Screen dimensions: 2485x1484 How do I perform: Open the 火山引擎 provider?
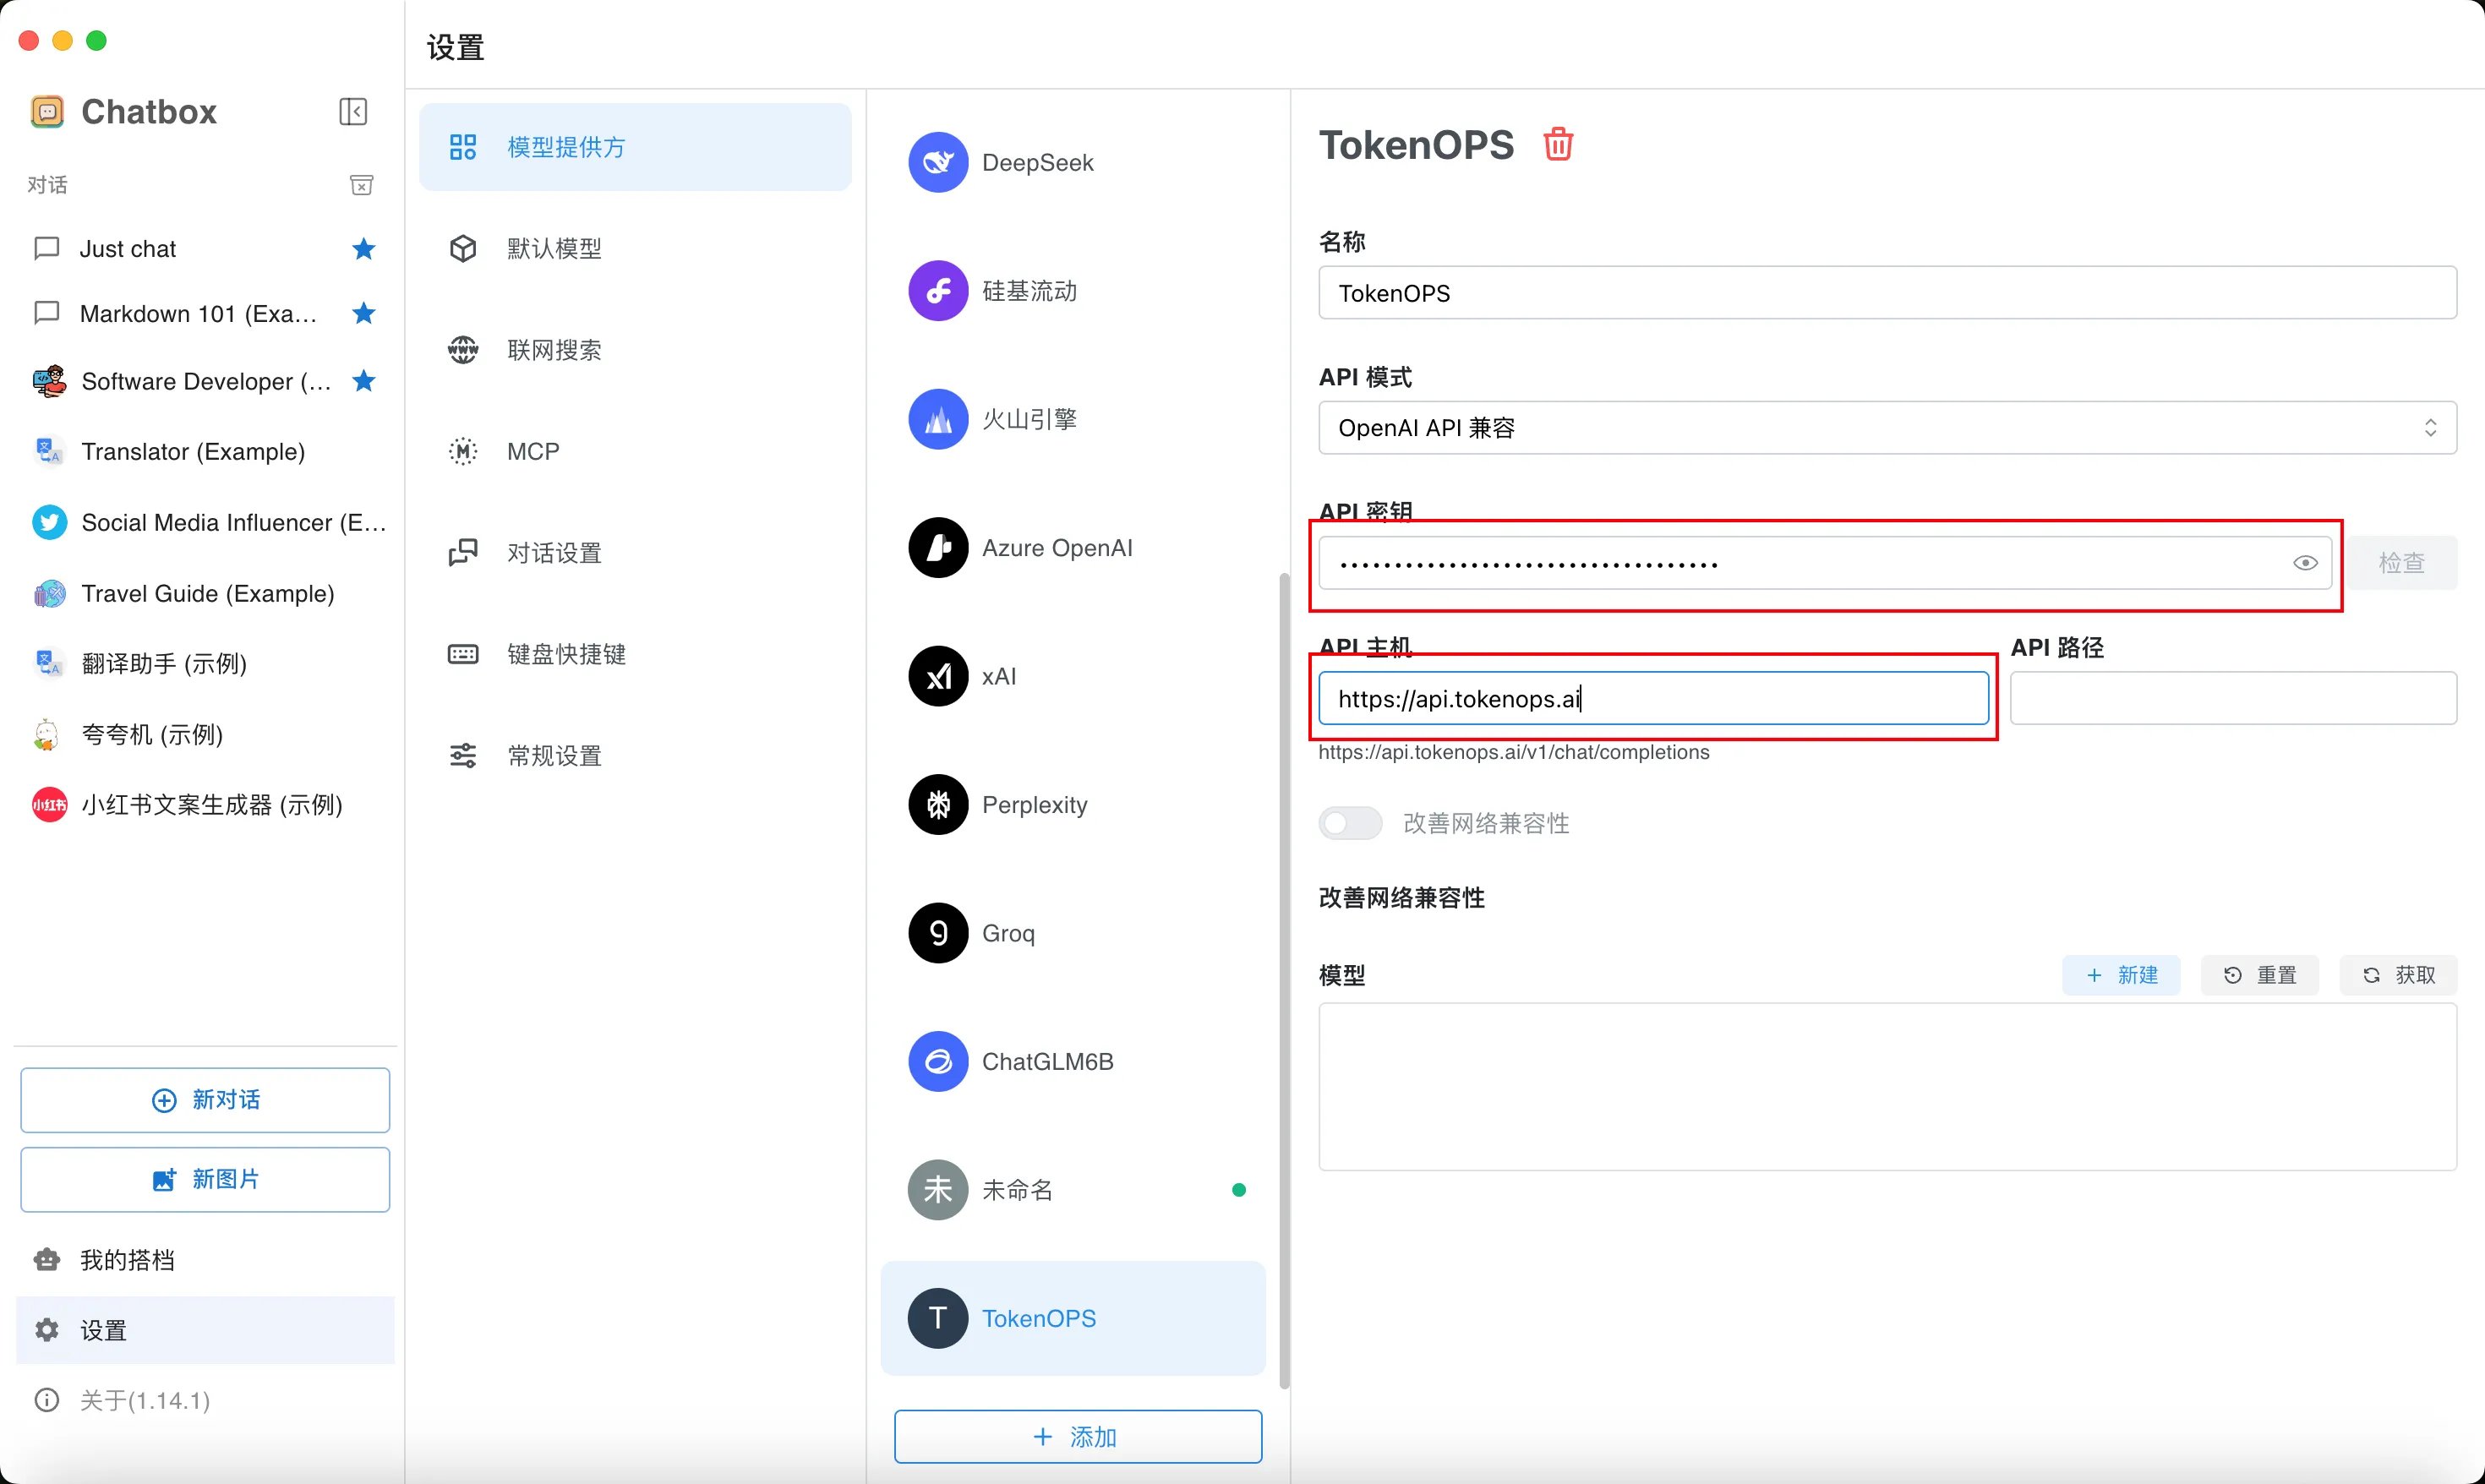[1072, 419]
